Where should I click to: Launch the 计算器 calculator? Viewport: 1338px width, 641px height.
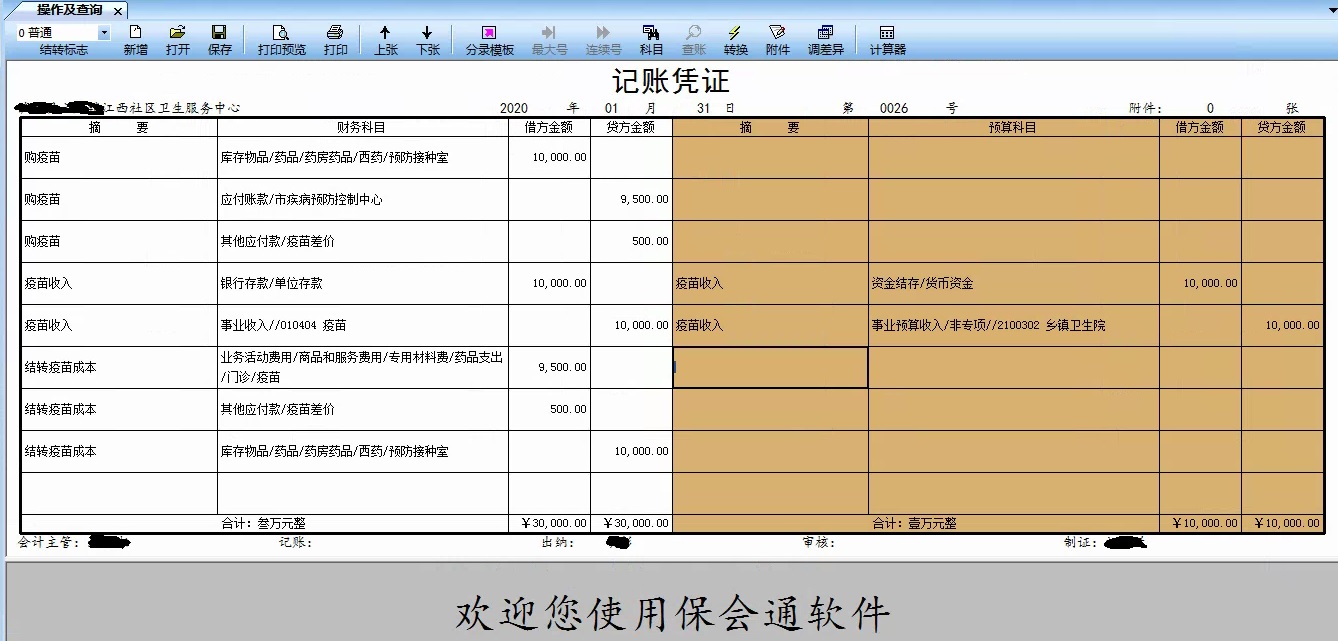887,40
